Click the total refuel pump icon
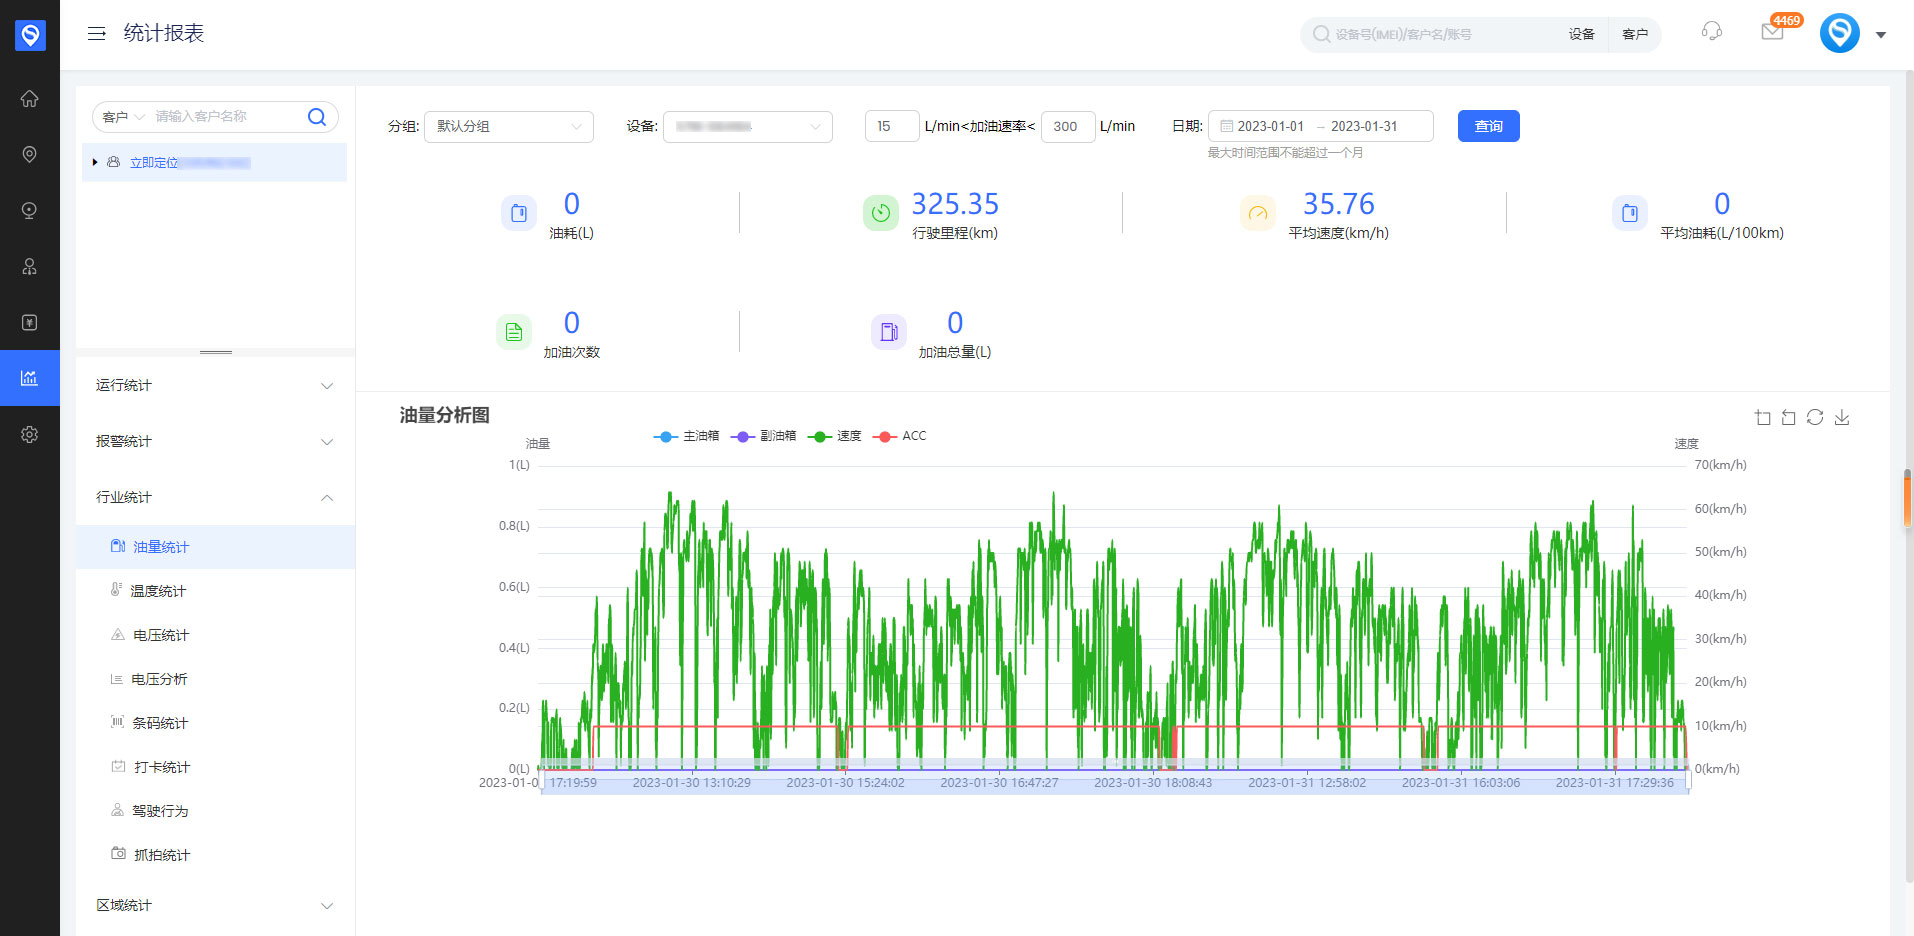 point(889,332)
